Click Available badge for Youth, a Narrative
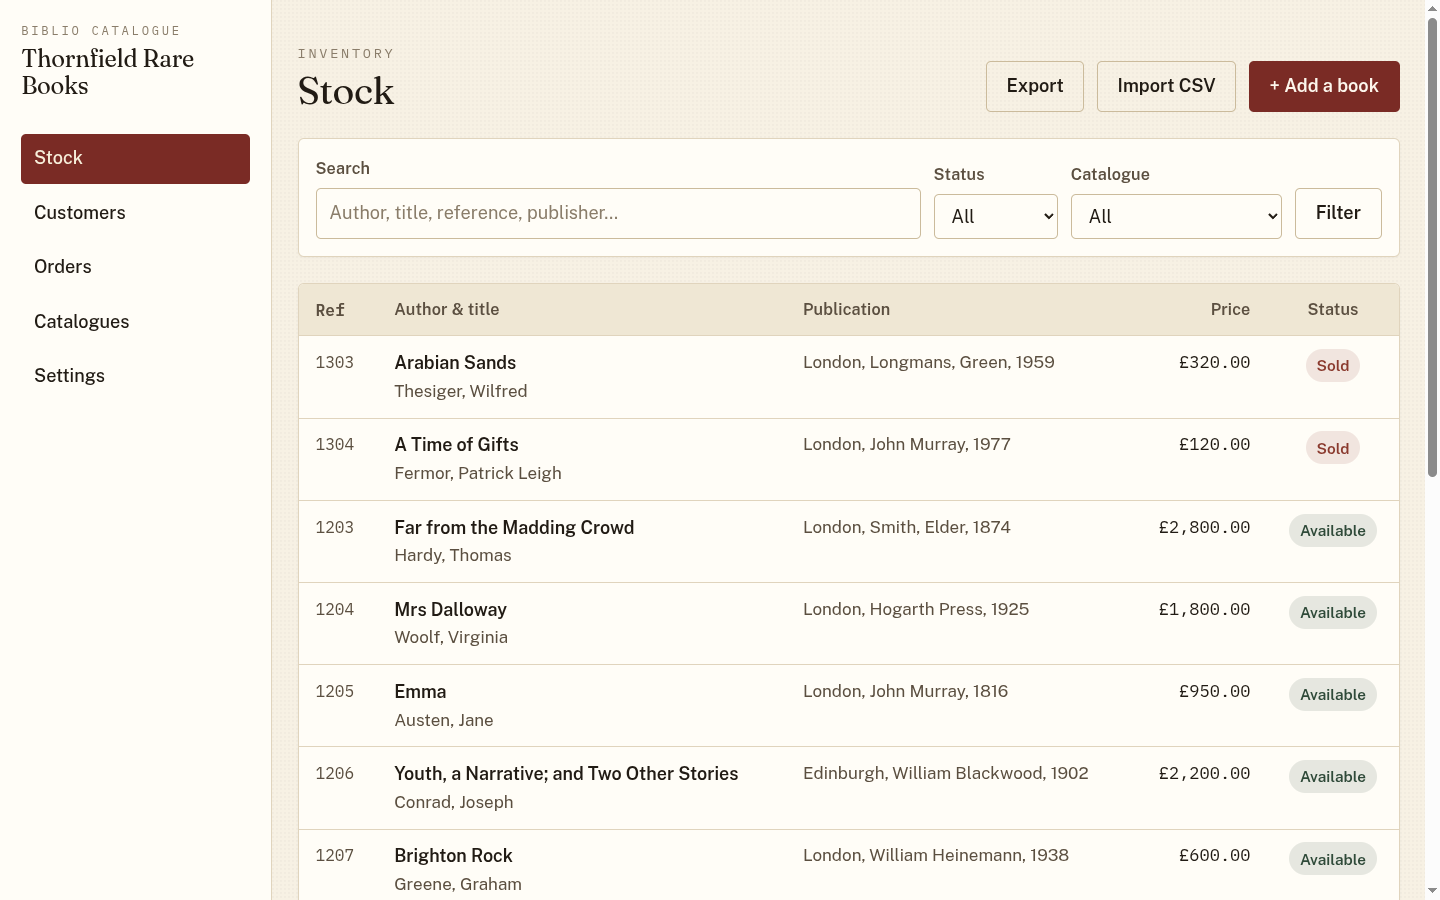 (1333, 777)
